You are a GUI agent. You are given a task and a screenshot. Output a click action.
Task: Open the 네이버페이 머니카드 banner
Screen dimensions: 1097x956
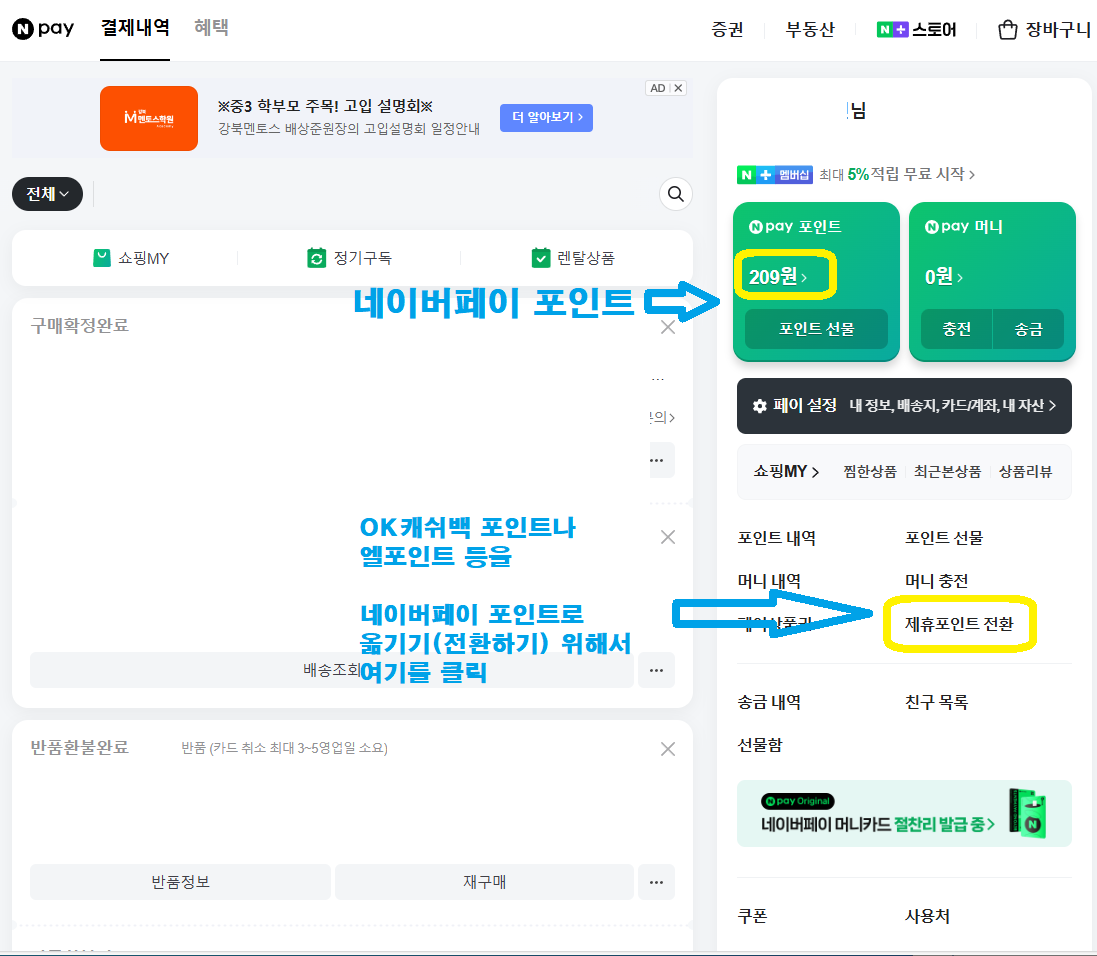904,814
